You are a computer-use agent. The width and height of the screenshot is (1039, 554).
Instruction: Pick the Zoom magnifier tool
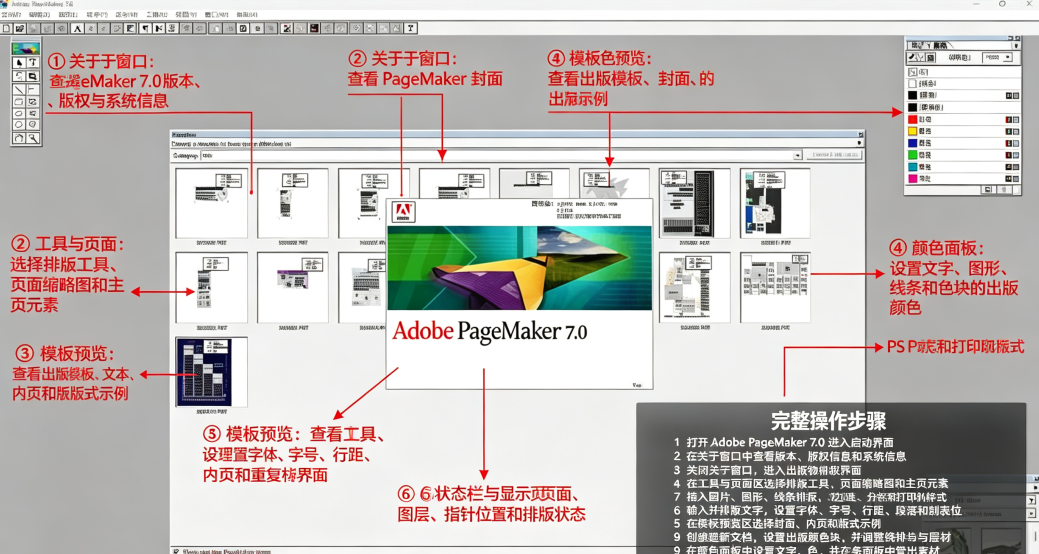click(32, 138)
